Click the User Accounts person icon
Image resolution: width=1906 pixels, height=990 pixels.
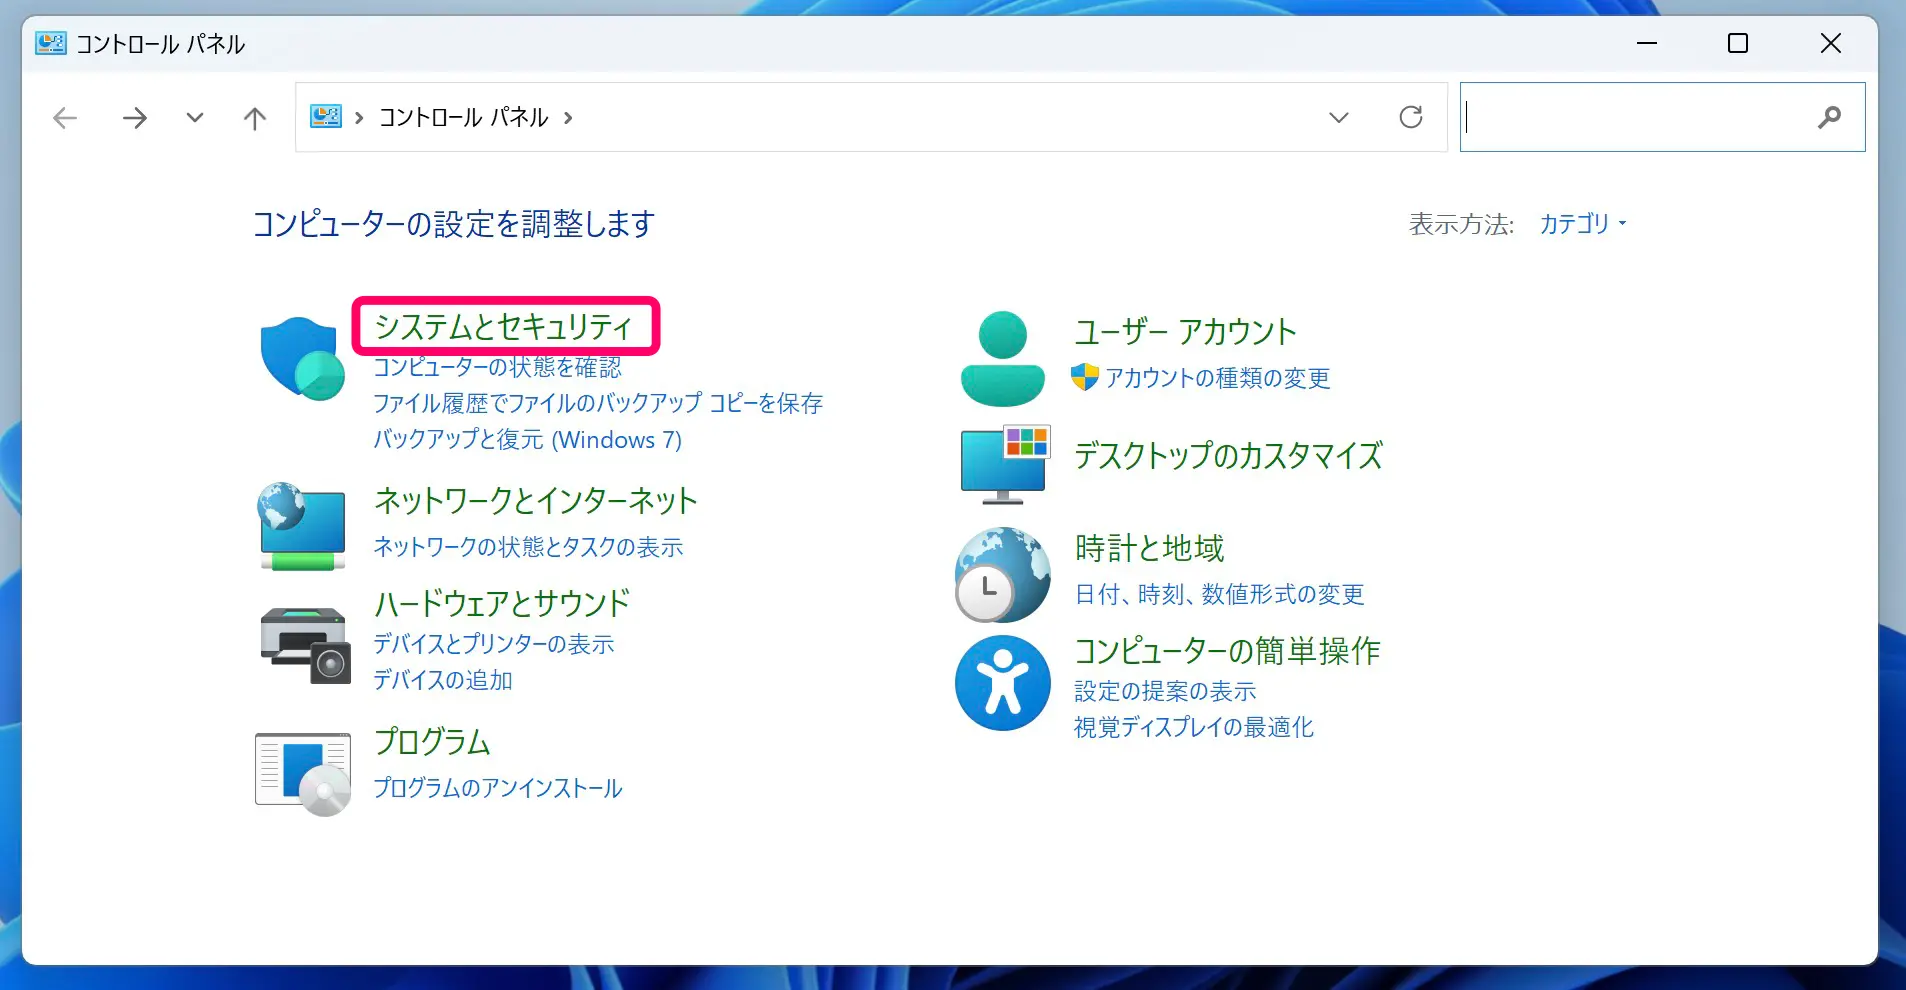click(1002, 359)
